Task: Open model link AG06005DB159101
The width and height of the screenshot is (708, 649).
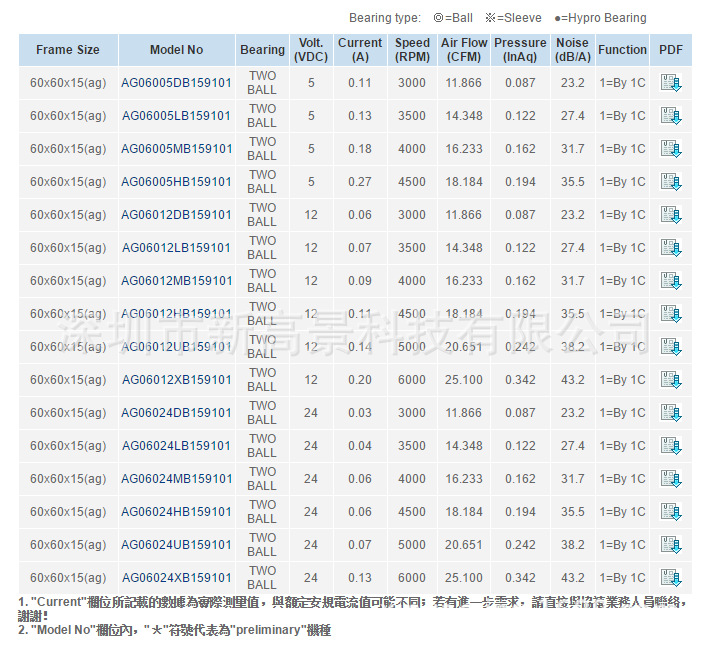Action: [x=177, y=83]
